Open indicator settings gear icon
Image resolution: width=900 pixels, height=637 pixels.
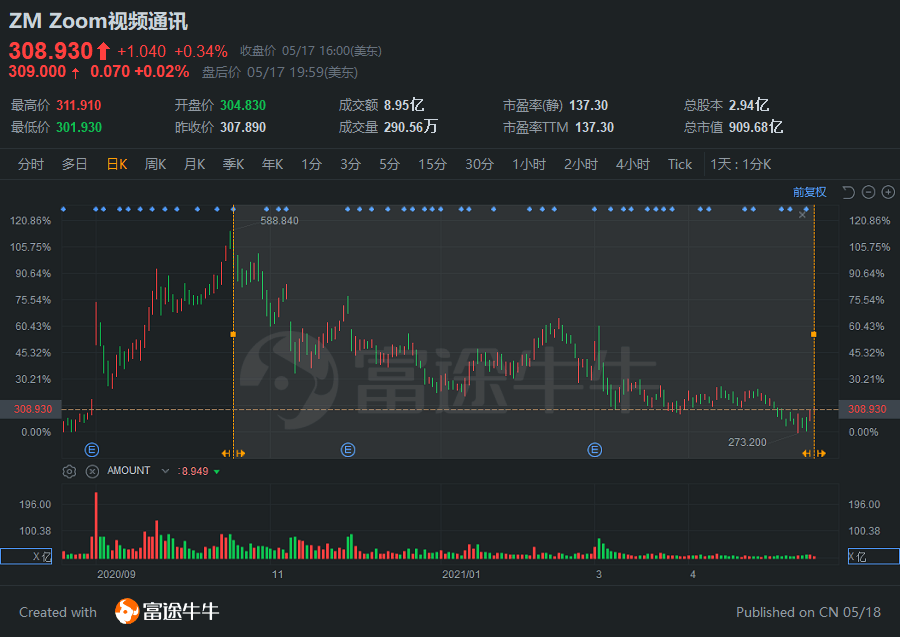(69, 471)
